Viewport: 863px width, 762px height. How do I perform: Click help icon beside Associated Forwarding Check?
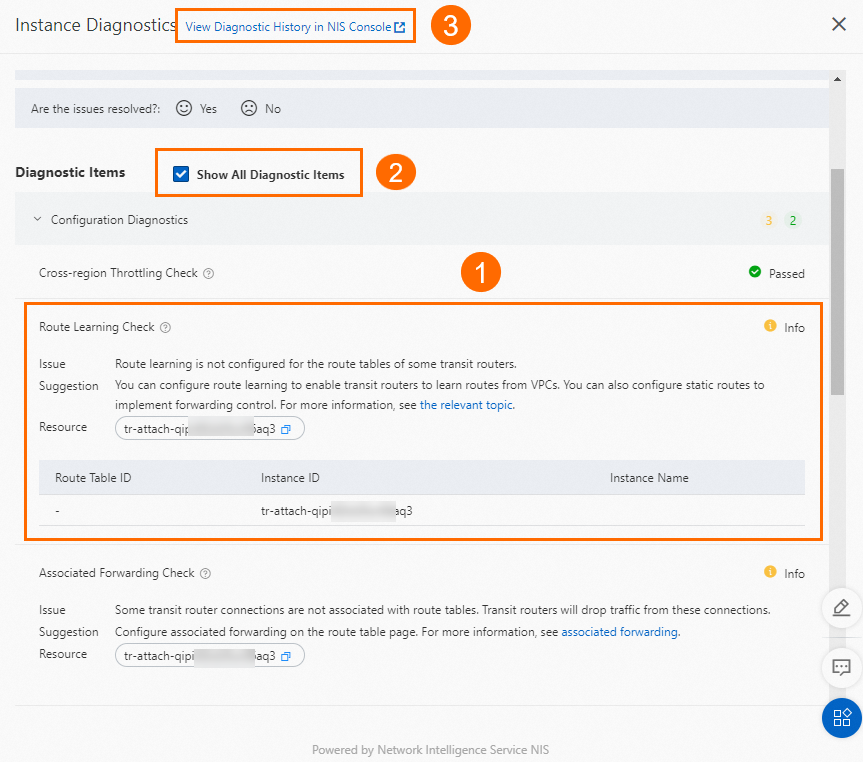205,574
